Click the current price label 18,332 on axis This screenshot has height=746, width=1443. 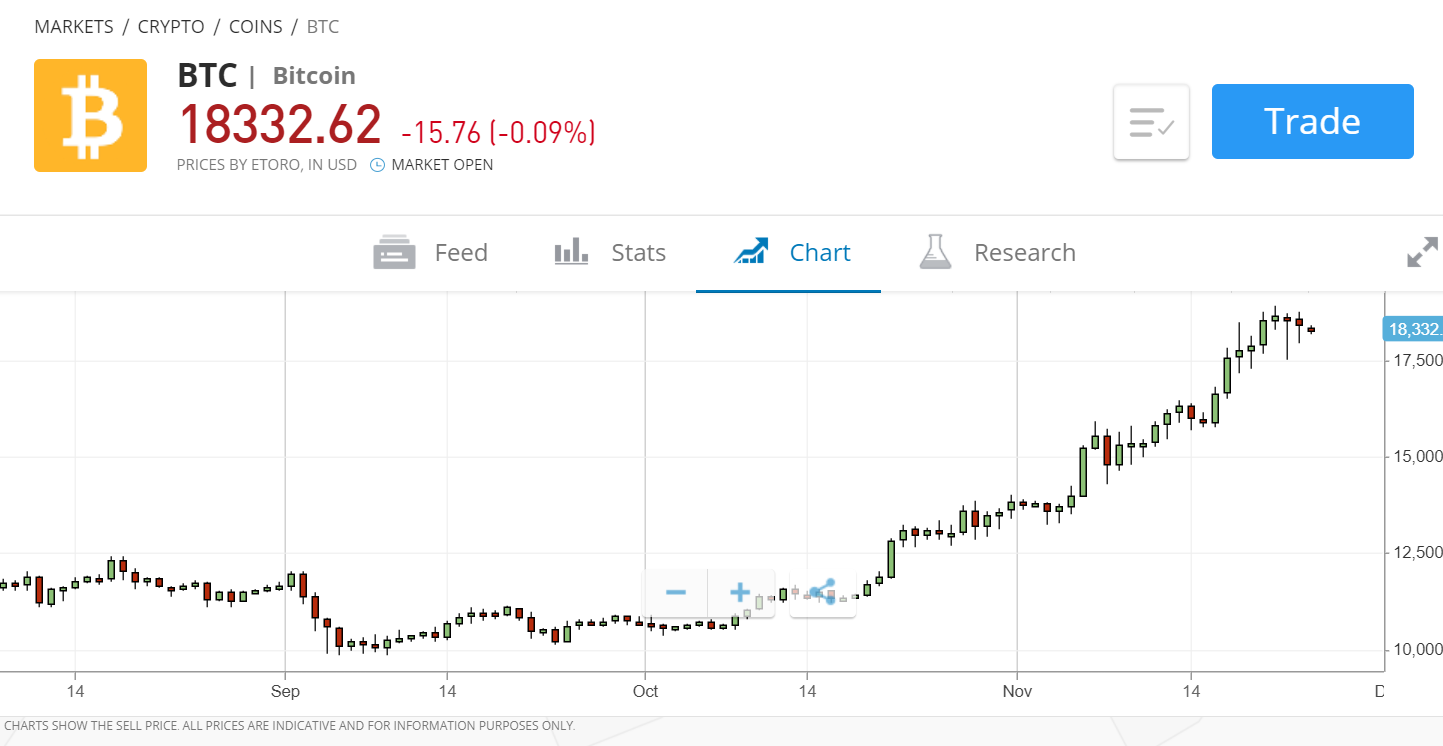point(1412,329)
